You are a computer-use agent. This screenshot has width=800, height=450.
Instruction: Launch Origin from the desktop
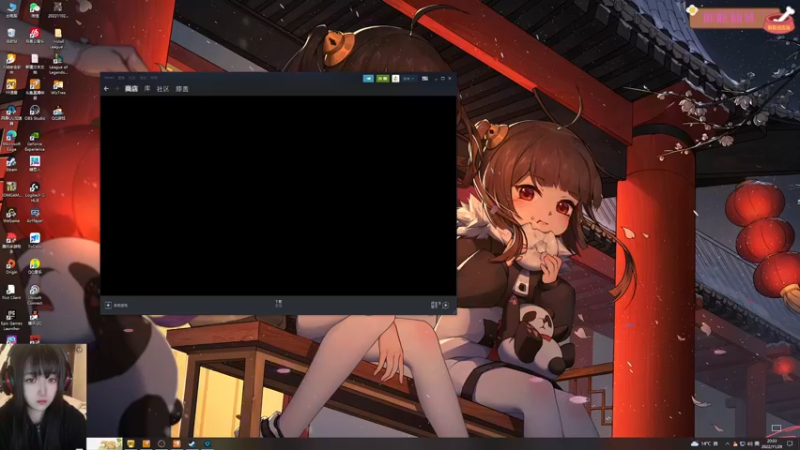pos(11,267)
